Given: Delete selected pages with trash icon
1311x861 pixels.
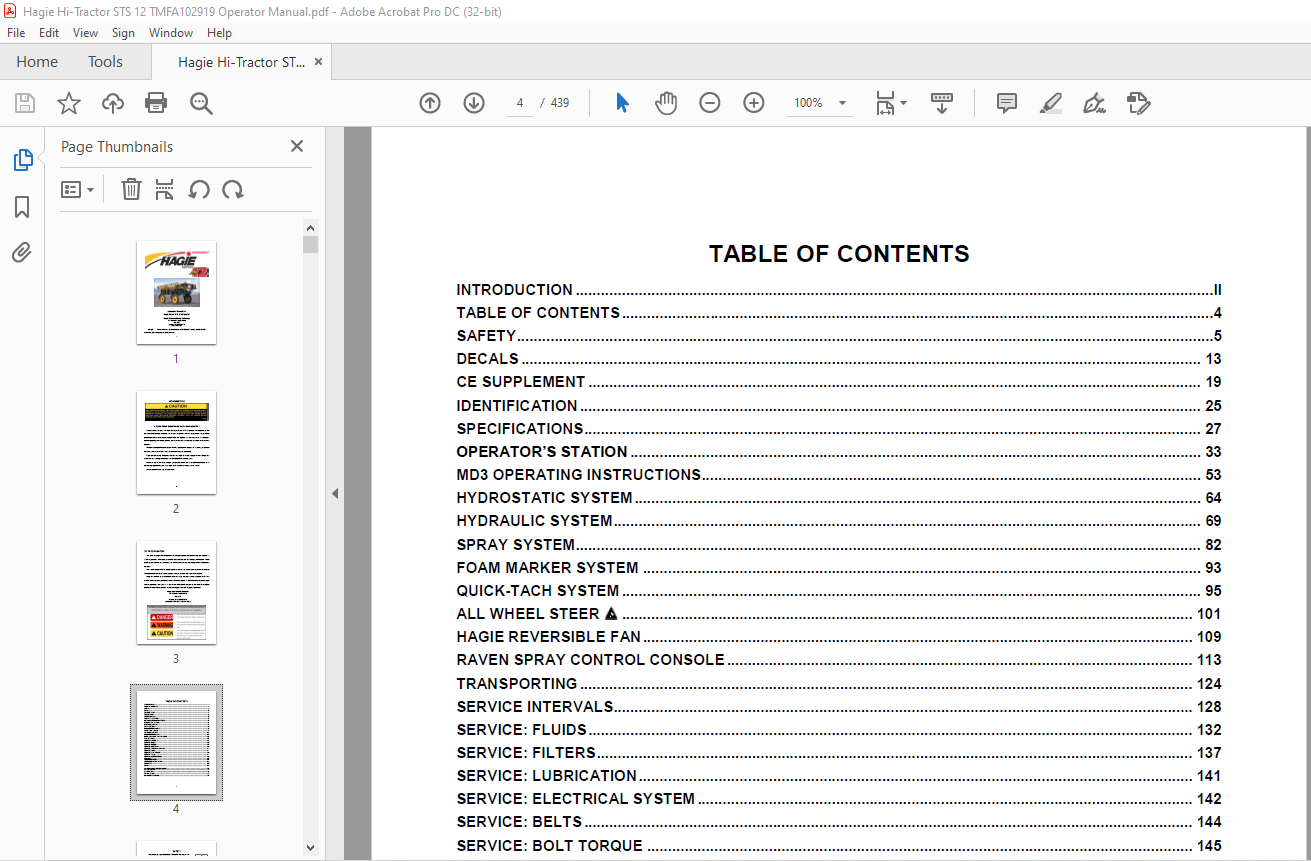Looking at the screenshot, I should pyautogui.click(x=131, y=189).
